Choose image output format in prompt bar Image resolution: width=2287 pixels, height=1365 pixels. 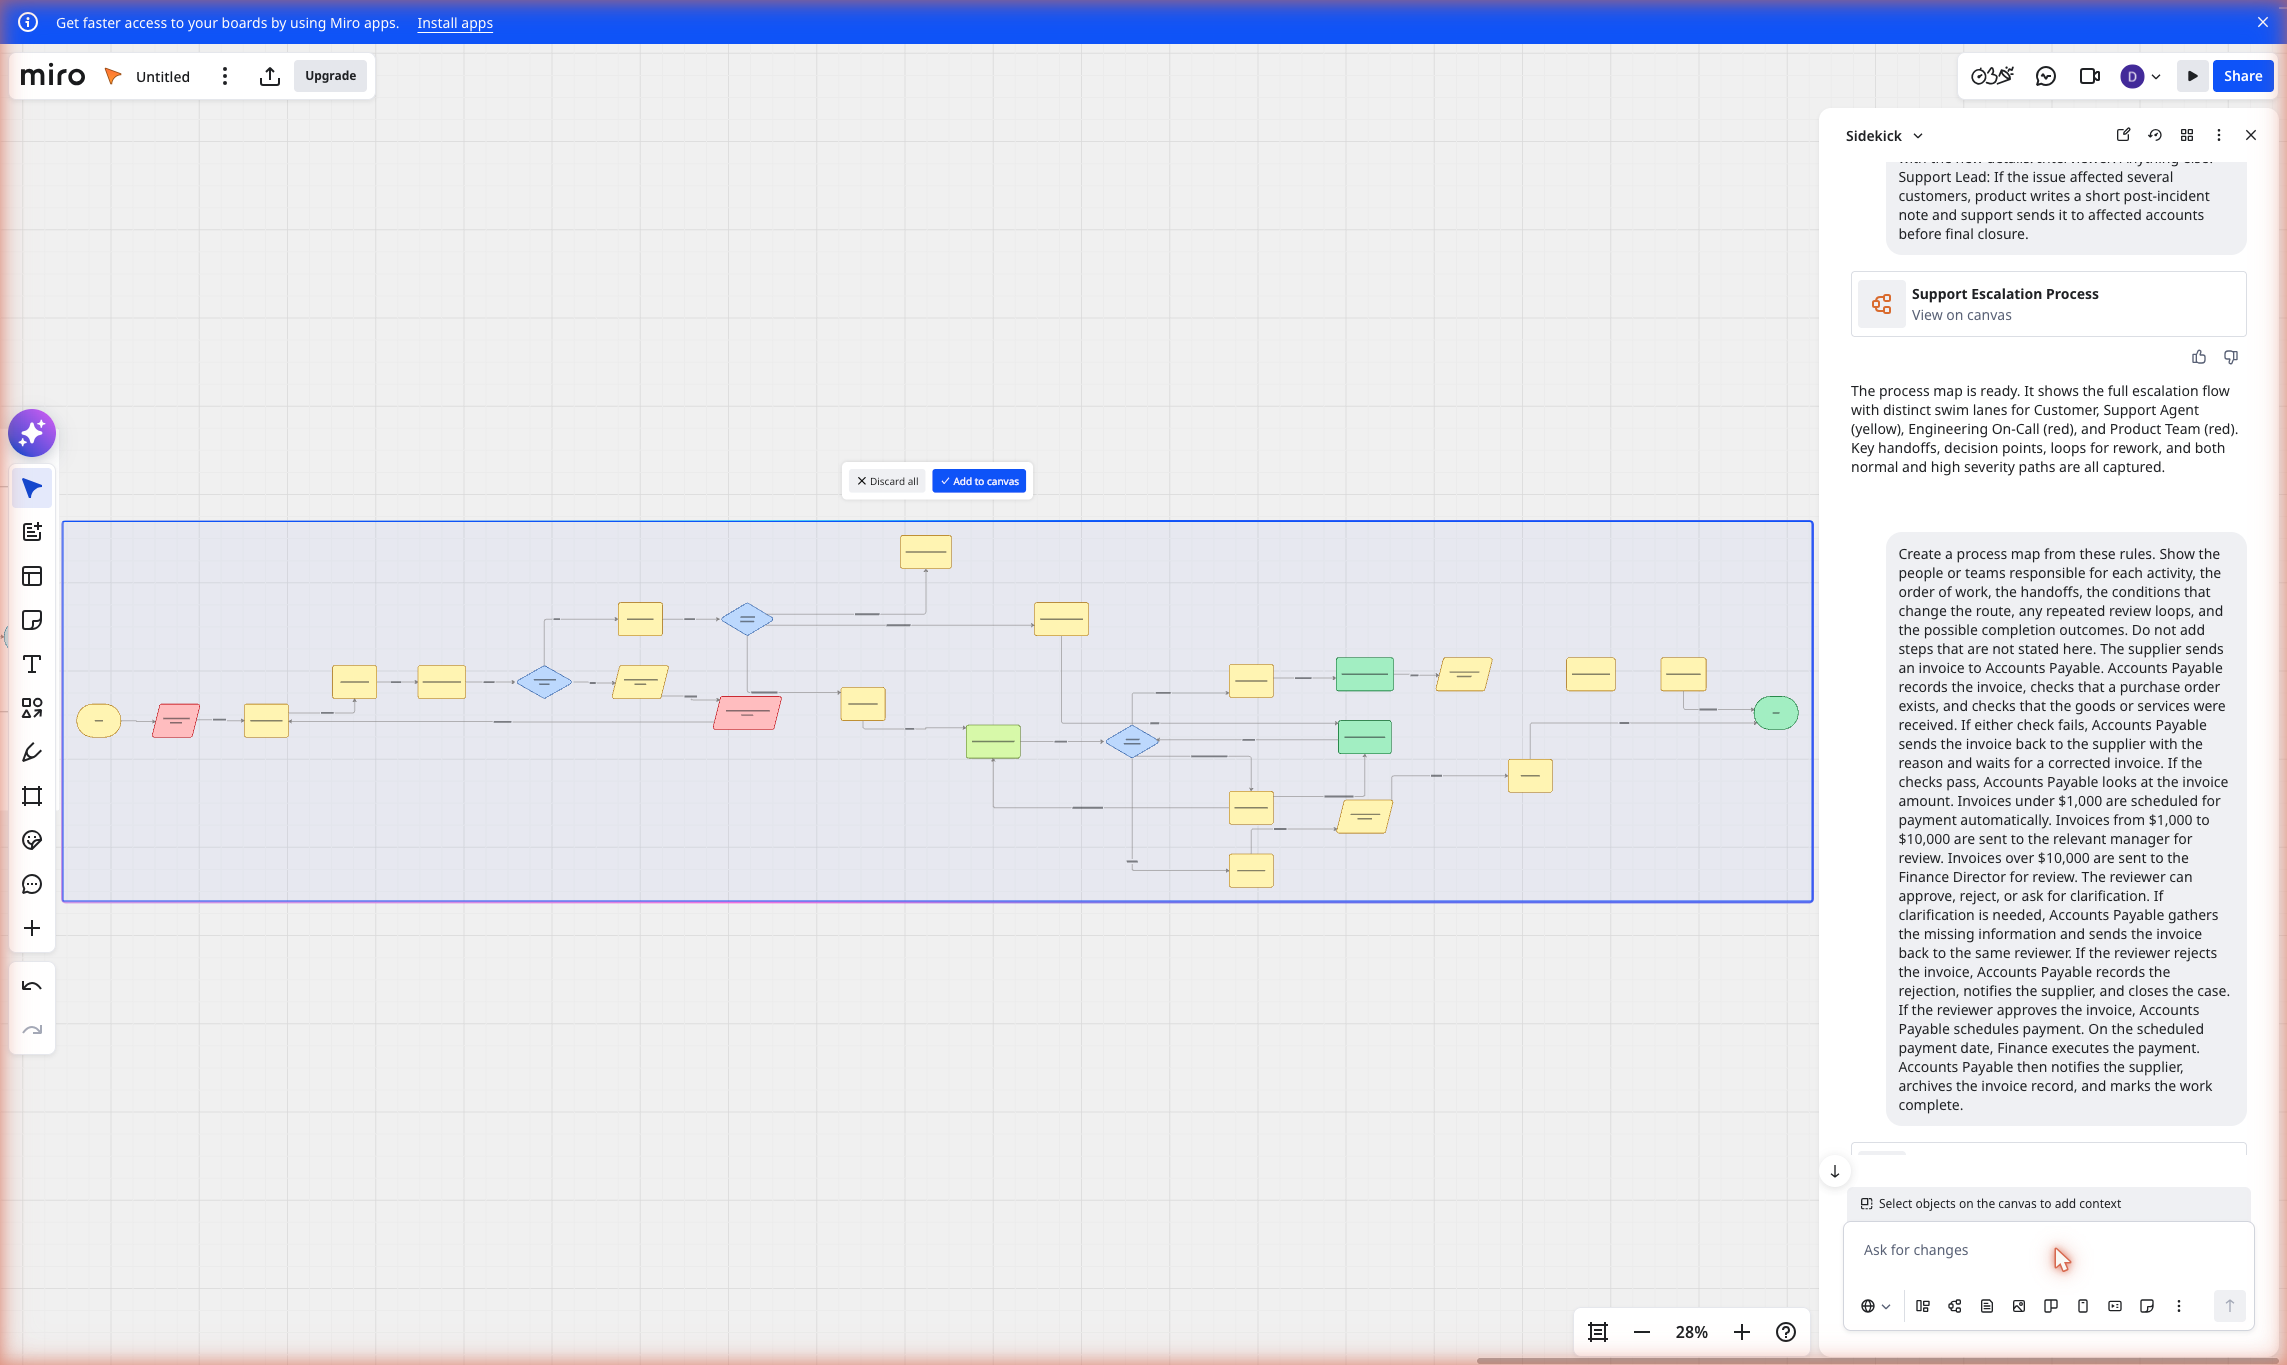[x=2019, y=1306]
